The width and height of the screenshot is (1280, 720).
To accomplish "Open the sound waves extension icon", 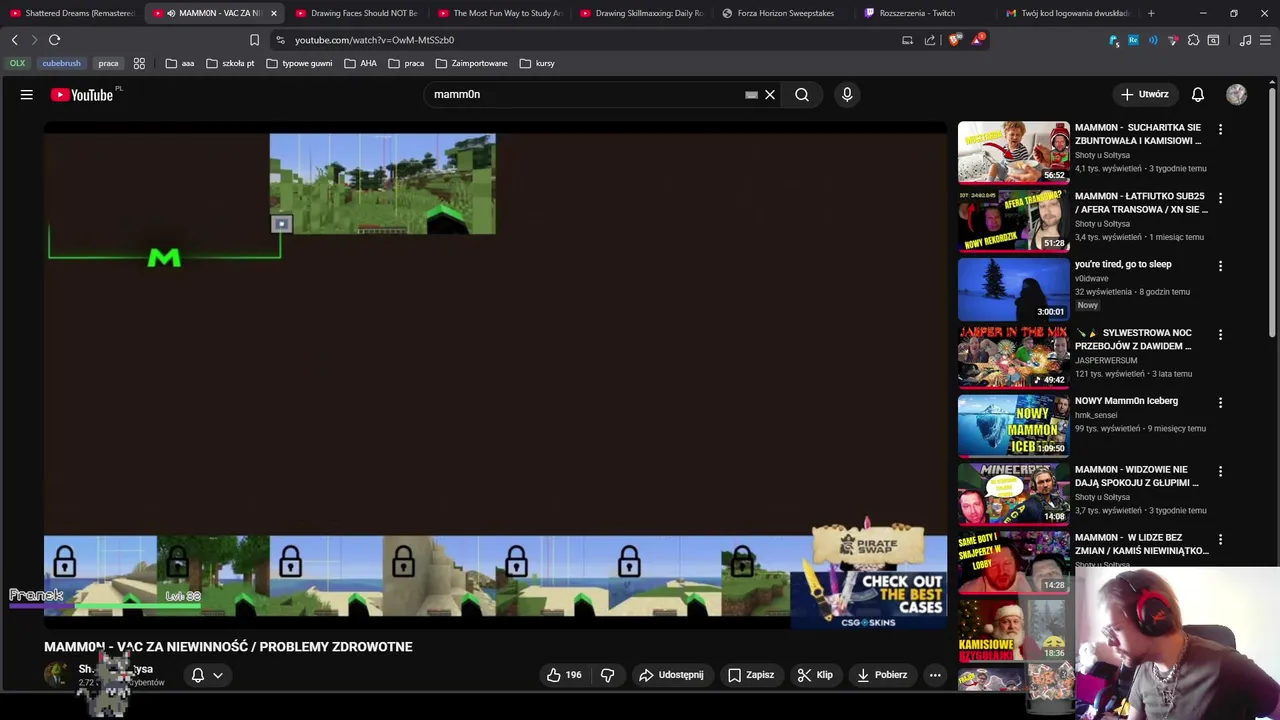I will coord(1153,40).
